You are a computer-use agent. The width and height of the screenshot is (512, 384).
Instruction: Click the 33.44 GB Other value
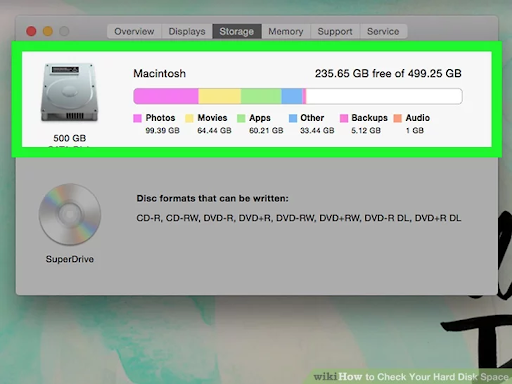coord(317,130)
